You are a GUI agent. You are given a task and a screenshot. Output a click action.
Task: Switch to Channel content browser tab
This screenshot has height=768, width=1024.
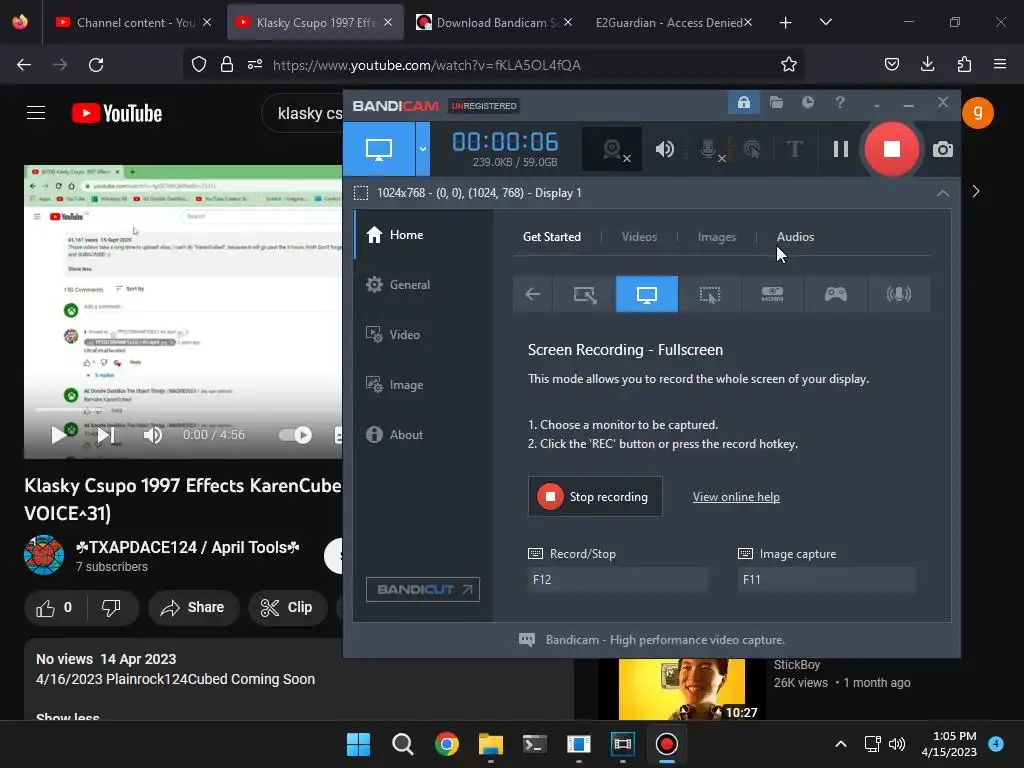coord(133,22)
